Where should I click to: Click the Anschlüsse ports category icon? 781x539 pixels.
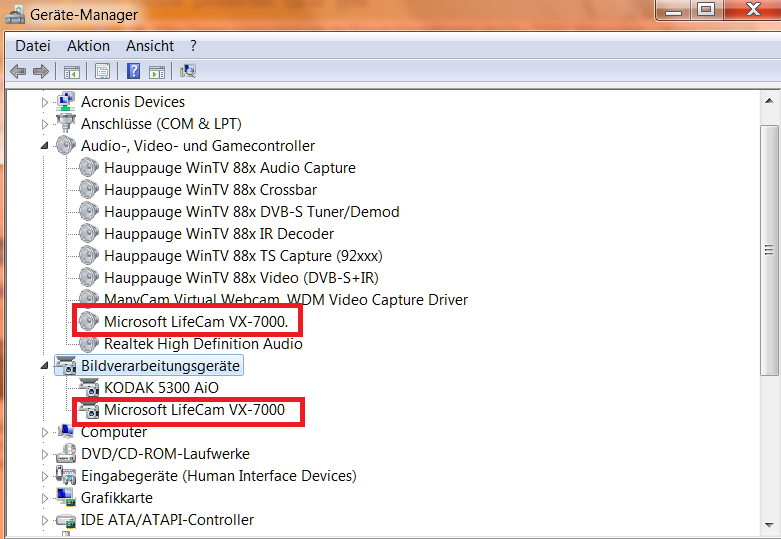66,124
